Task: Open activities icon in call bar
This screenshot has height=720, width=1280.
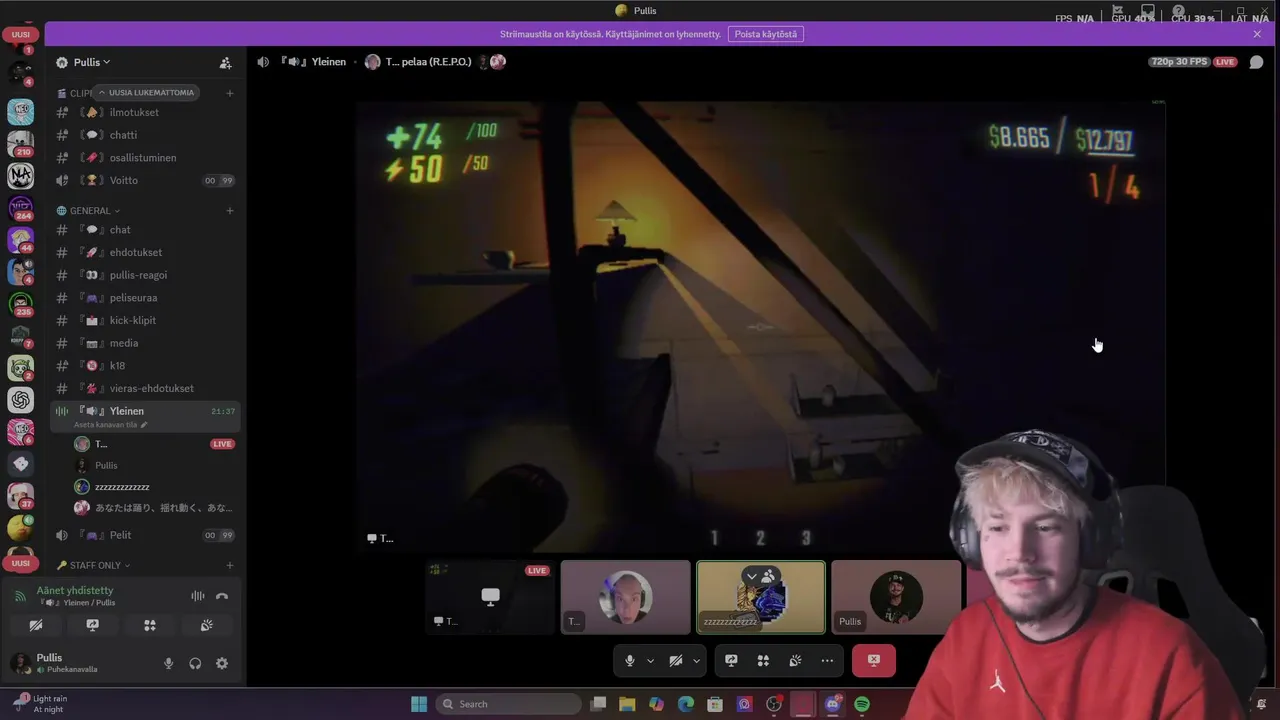Action: 763,661
